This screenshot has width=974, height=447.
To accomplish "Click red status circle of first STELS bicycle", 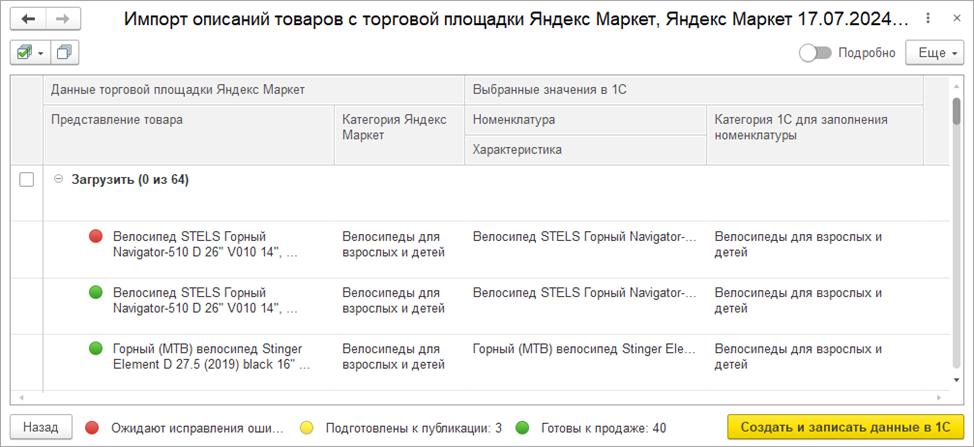I will click(96, 237).
